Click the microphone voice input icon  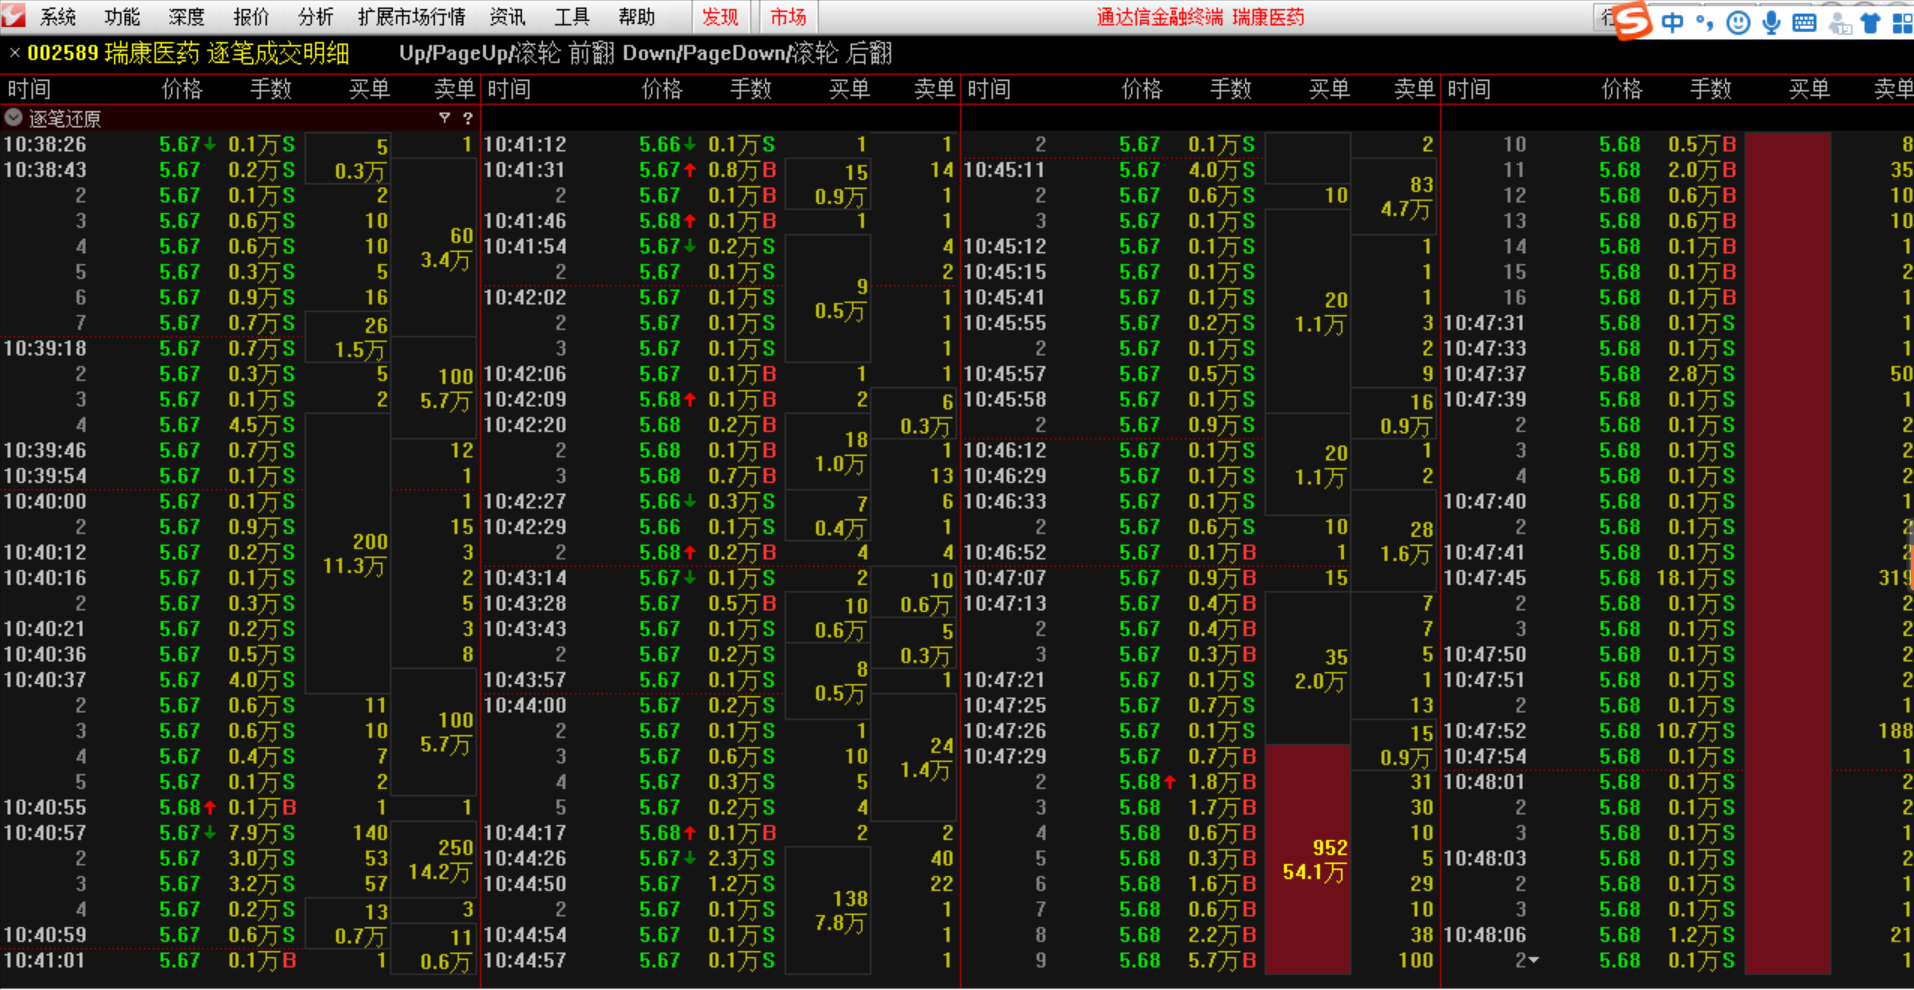pos(1771,22)
